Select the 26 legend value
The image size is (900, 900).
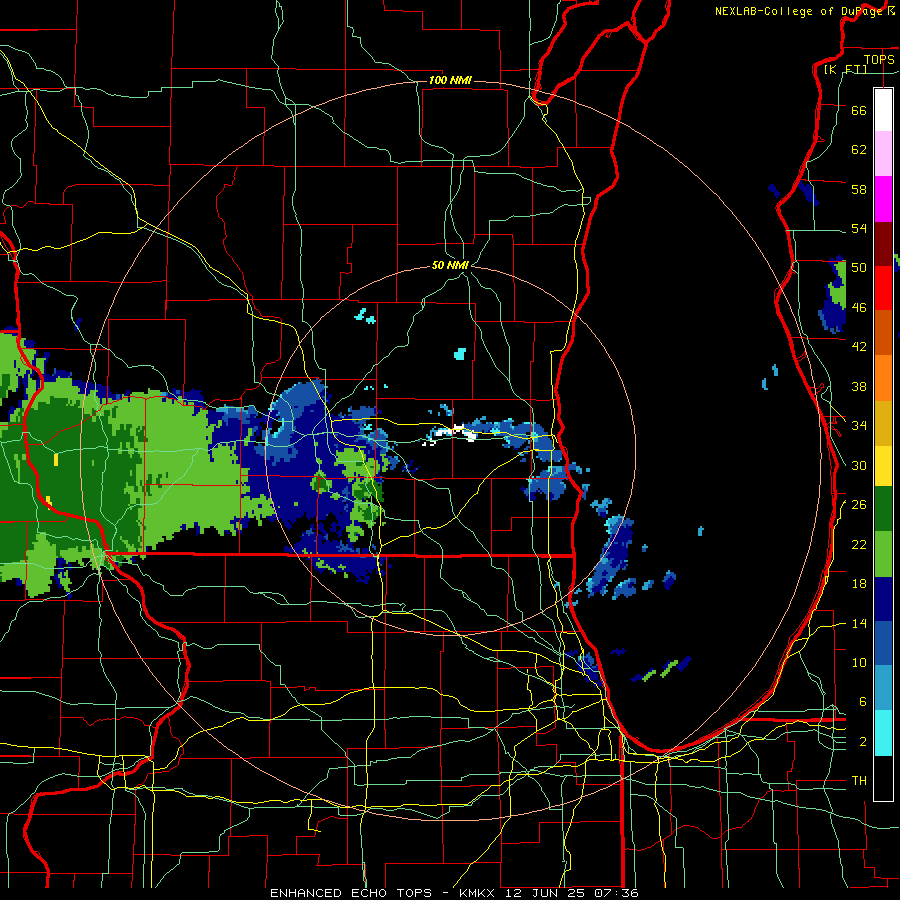(859, 505)
